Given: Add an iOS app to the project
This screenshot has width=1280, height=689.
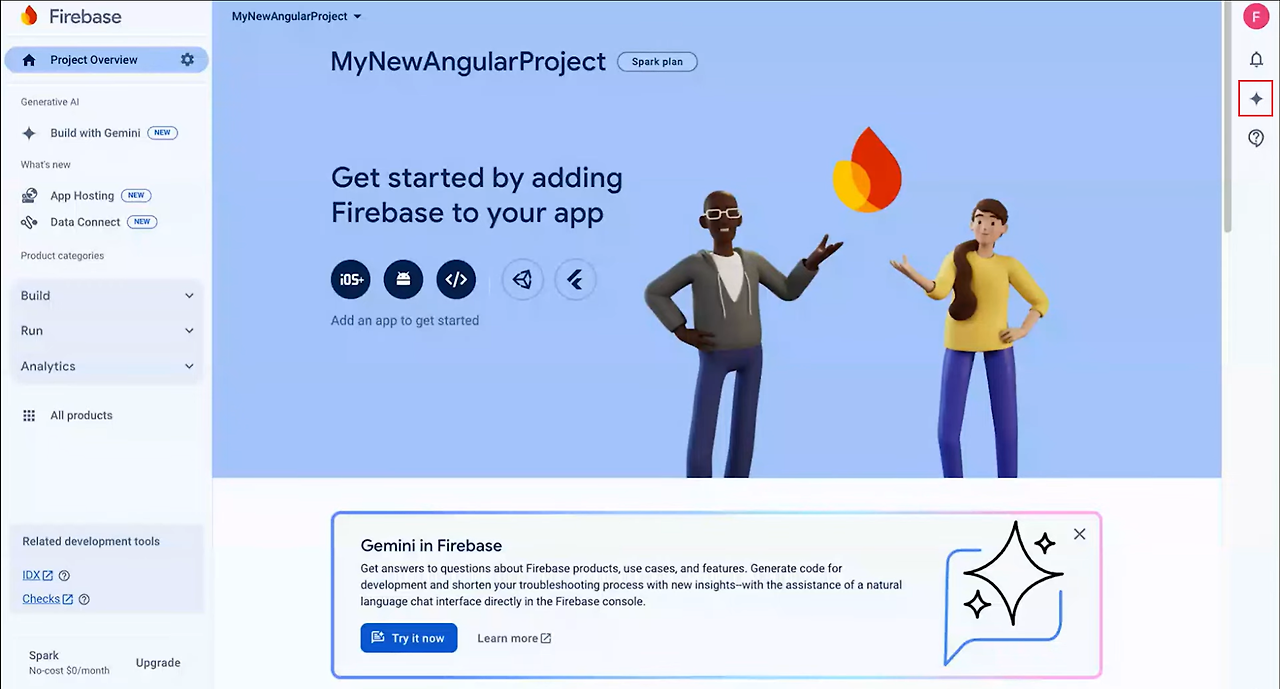Looking at the screenshot, I should point(351,280).
